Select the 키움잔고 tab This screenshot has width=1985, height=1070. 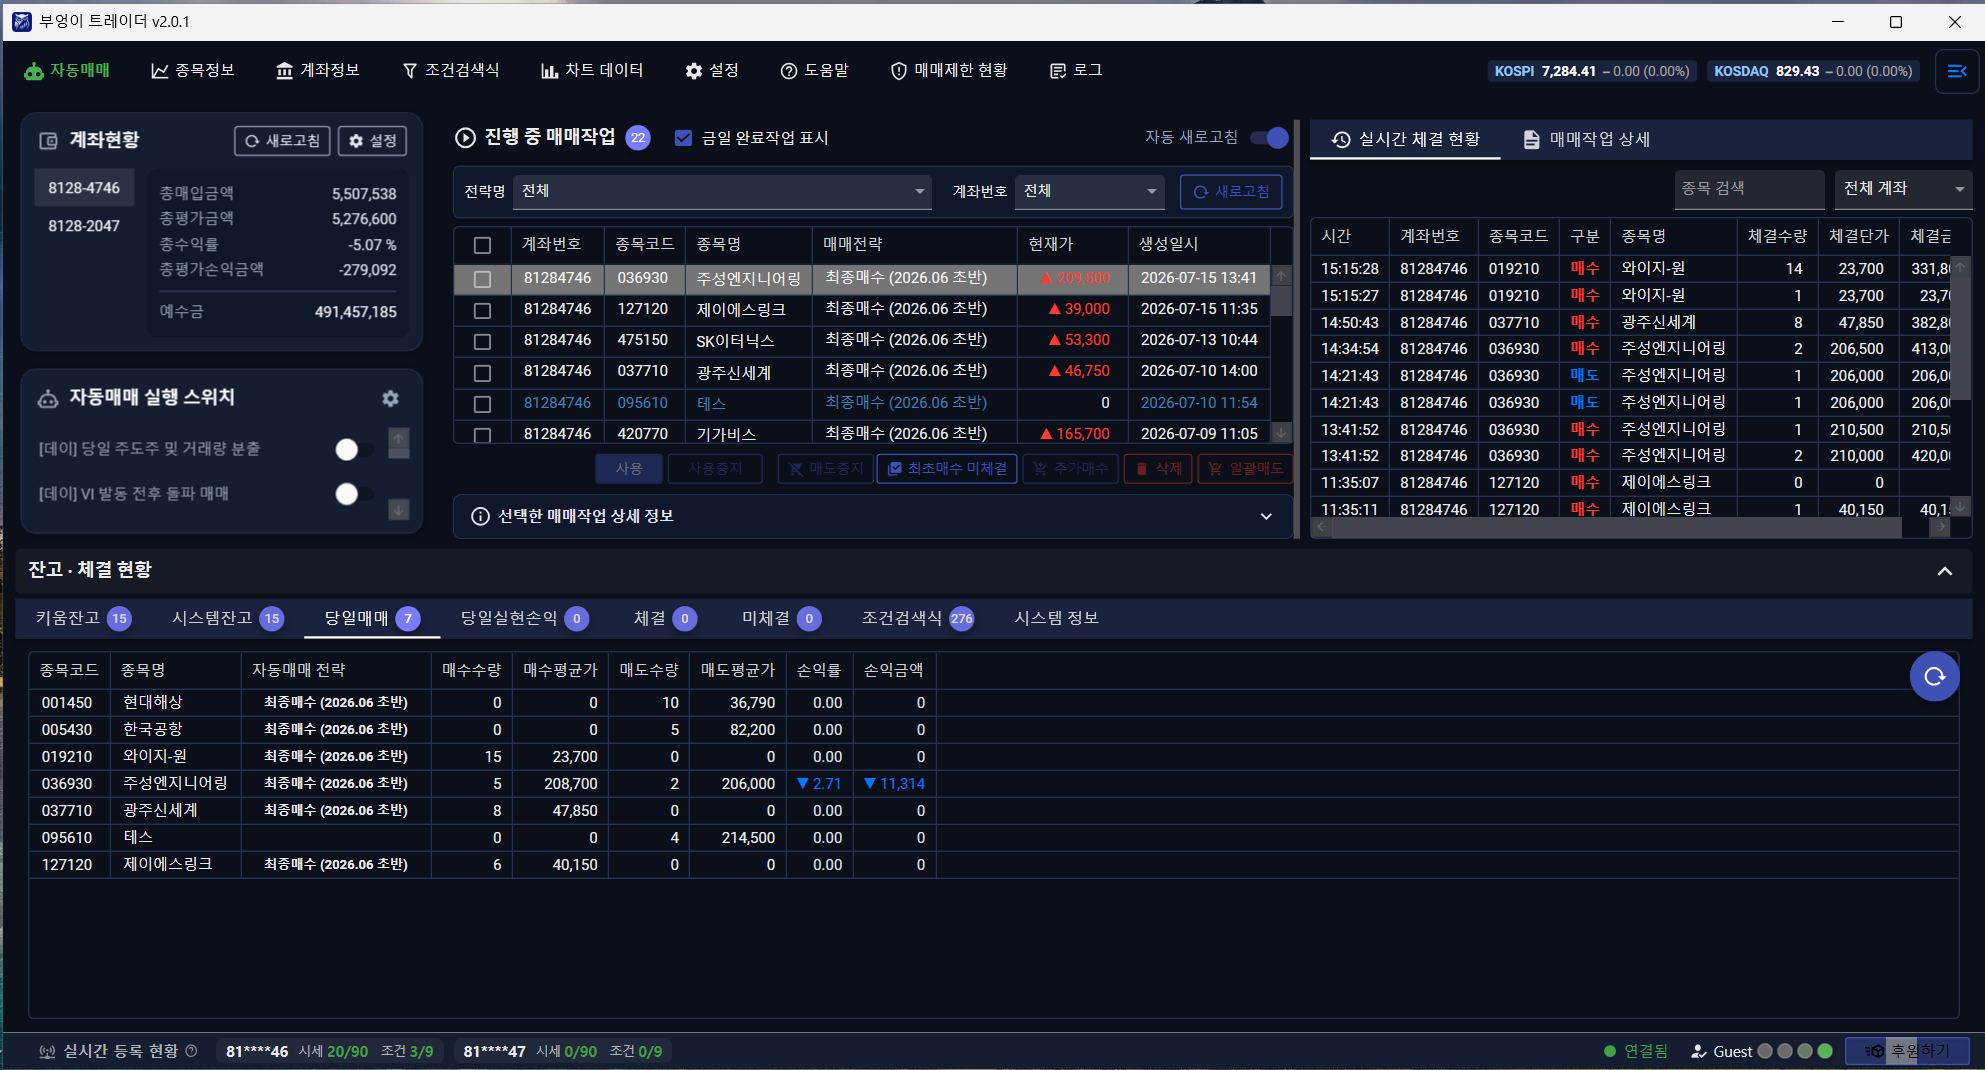(x=83, y=618)
